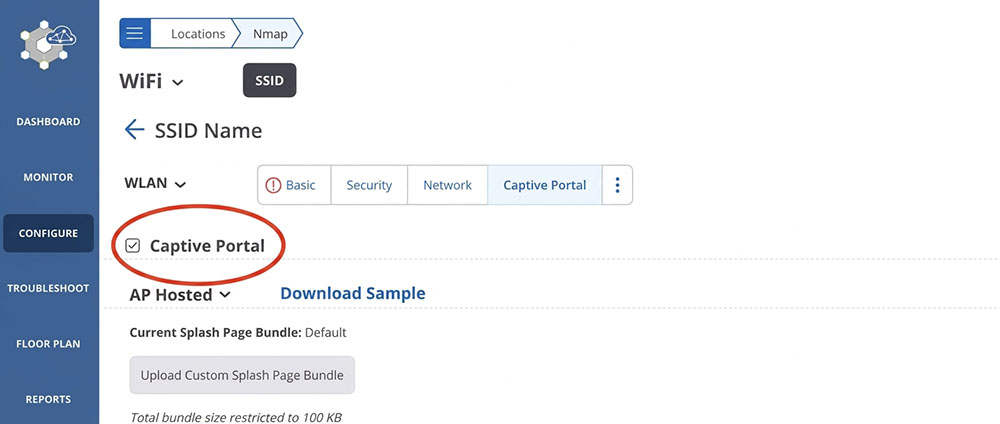The image size is (1000, 424).
Task: Uncheck the Captive Portal checkbox
Action: pos(133,246)
